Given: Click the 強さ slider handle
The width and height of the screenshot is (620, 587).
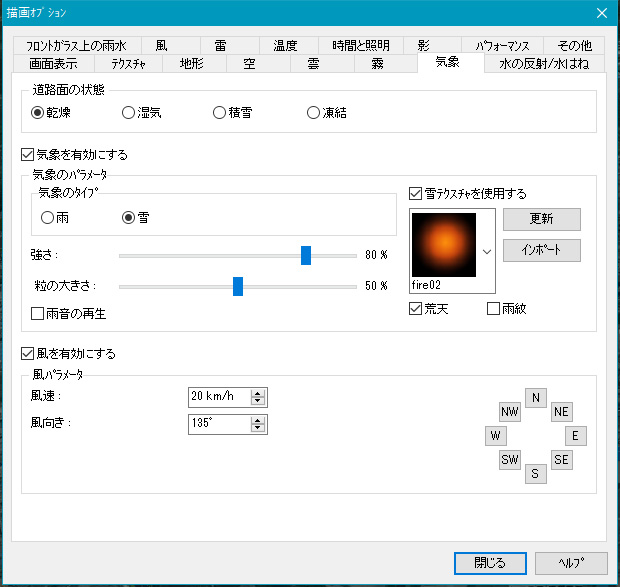Looking at the screenshot, I should click(x=306, y=255).
